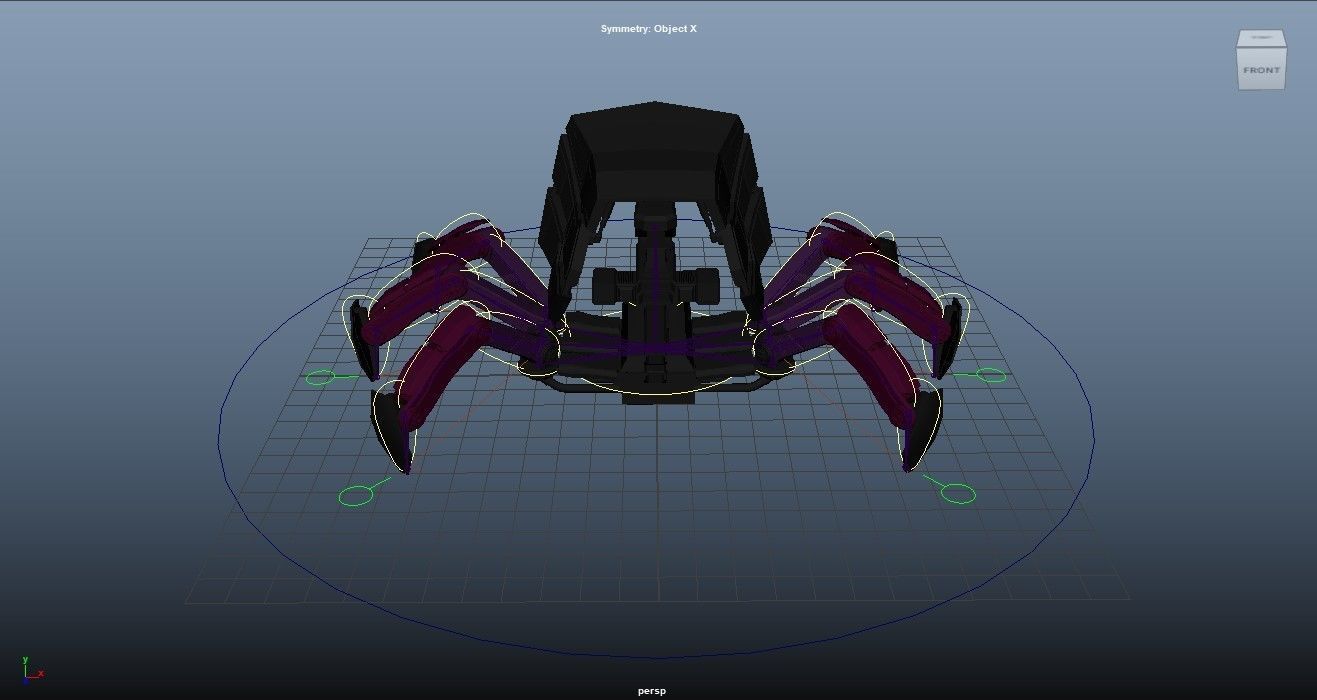Click the XYZ axis gizmo in the corner
1317x700 pixels.
click(x=32, y=669)
